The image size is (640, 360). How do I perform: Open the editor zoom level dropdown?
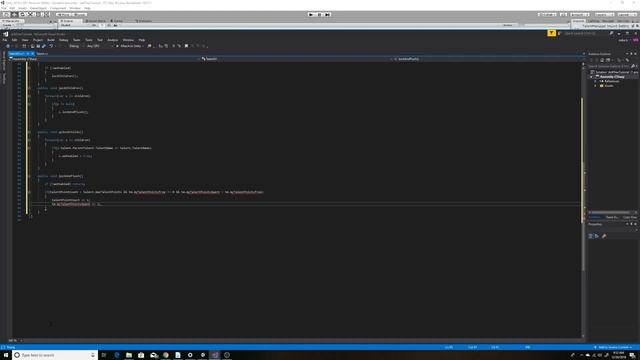click(15, 340)
